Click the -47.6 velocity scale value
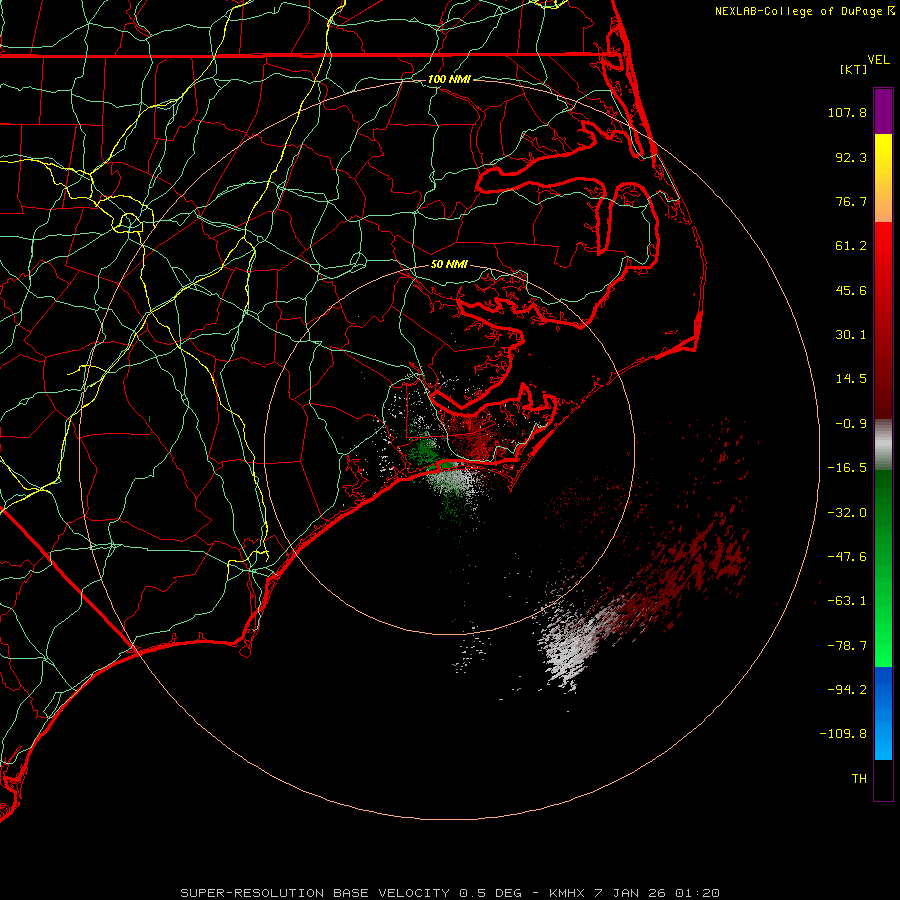Image resolution: width=900 pixels, height=900 pixels. [847, 557]
